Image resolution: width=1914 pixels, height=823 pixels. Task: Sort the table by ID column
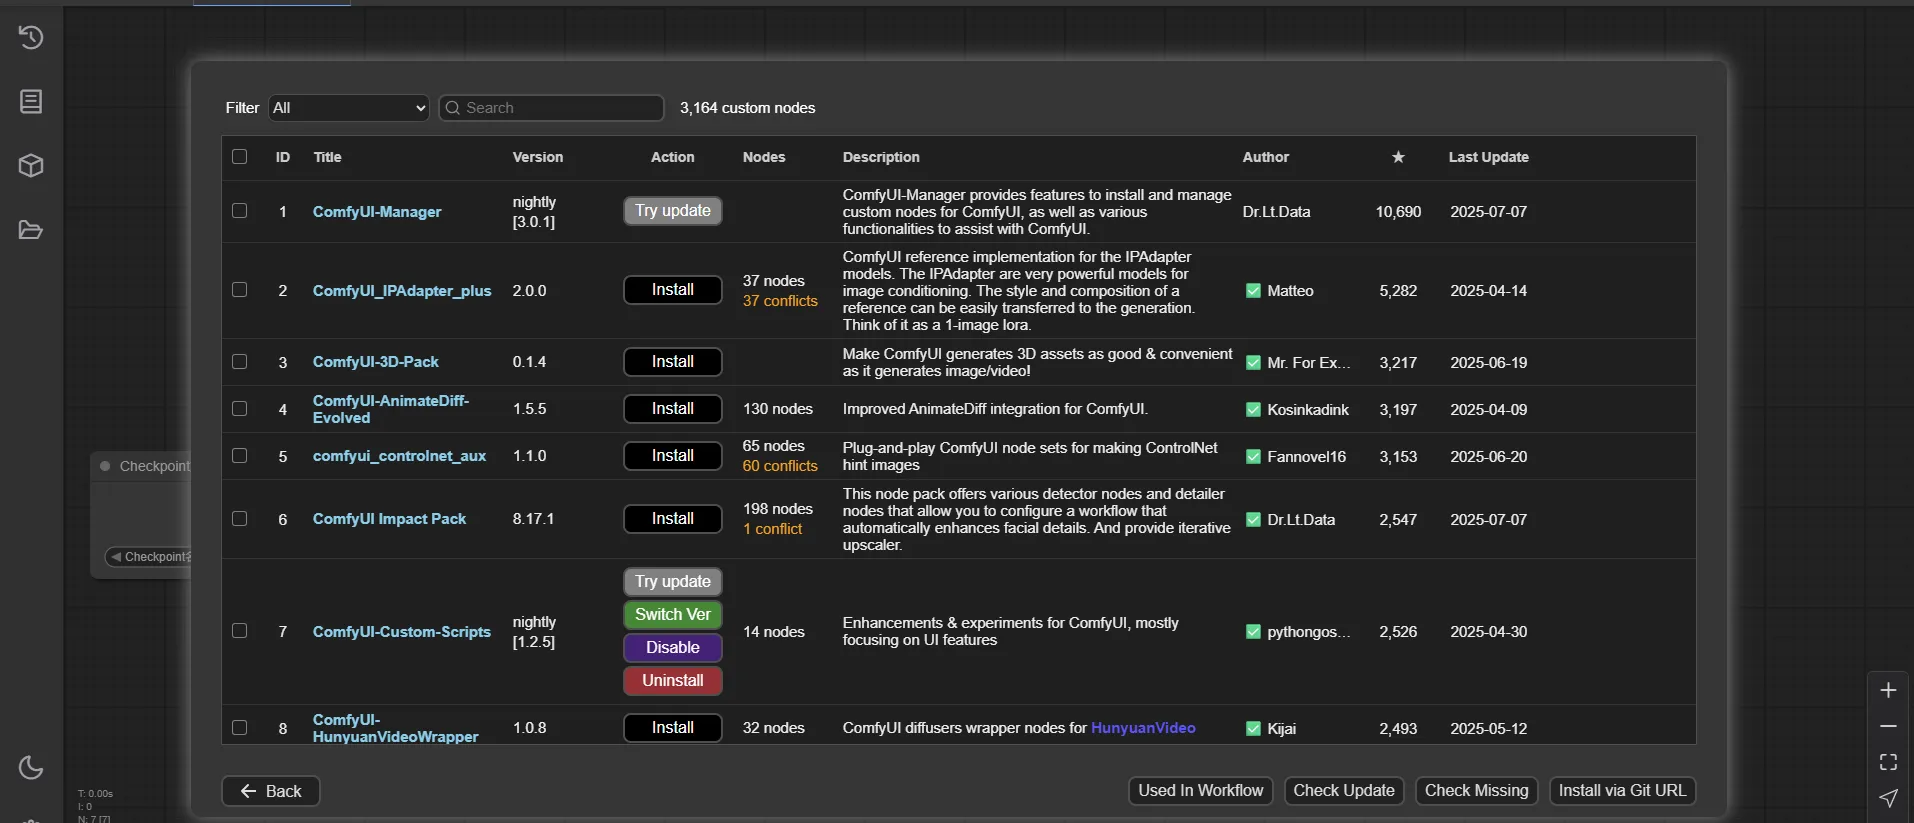(283, 157)
